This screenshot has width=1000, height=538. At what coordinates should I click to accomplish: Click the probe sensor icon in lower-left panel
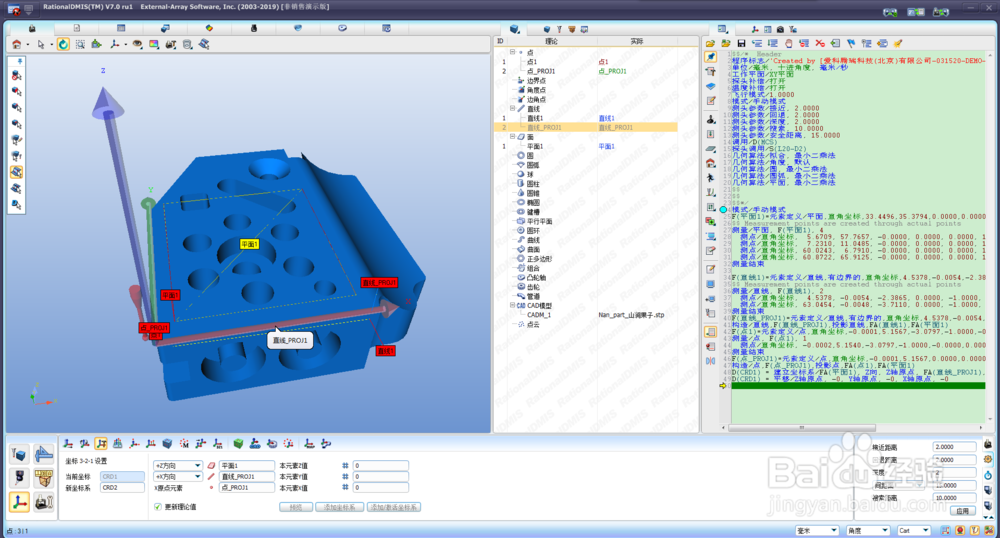(19, 477)
